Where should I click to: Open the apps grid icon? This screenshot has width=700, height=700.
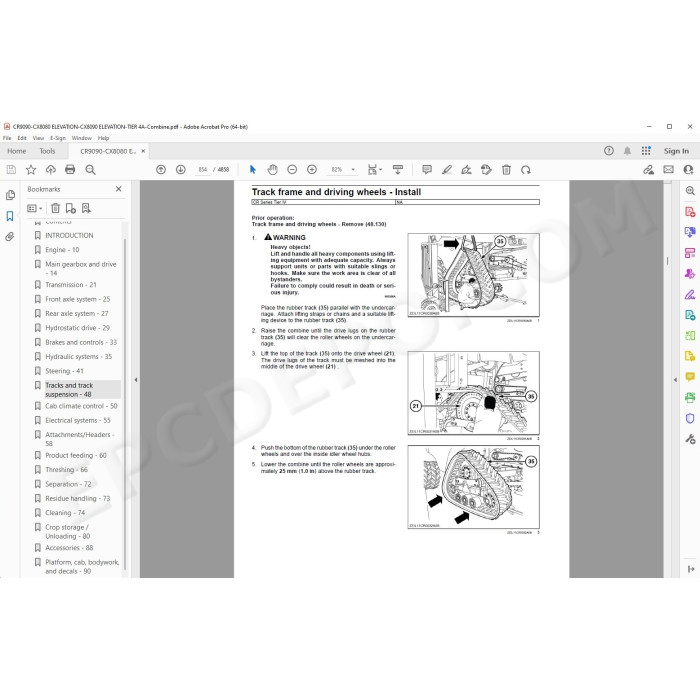[x=646, y=151]
